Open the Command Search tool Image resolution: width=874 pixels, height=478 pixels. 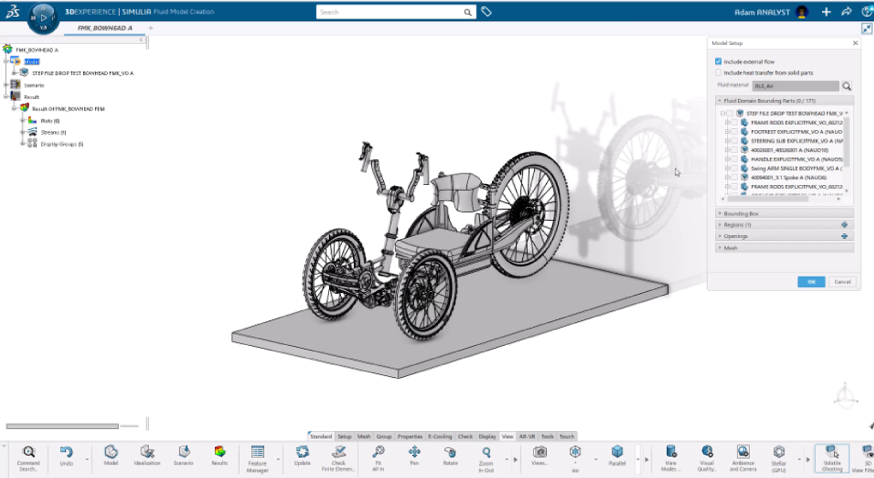[28, 458]
